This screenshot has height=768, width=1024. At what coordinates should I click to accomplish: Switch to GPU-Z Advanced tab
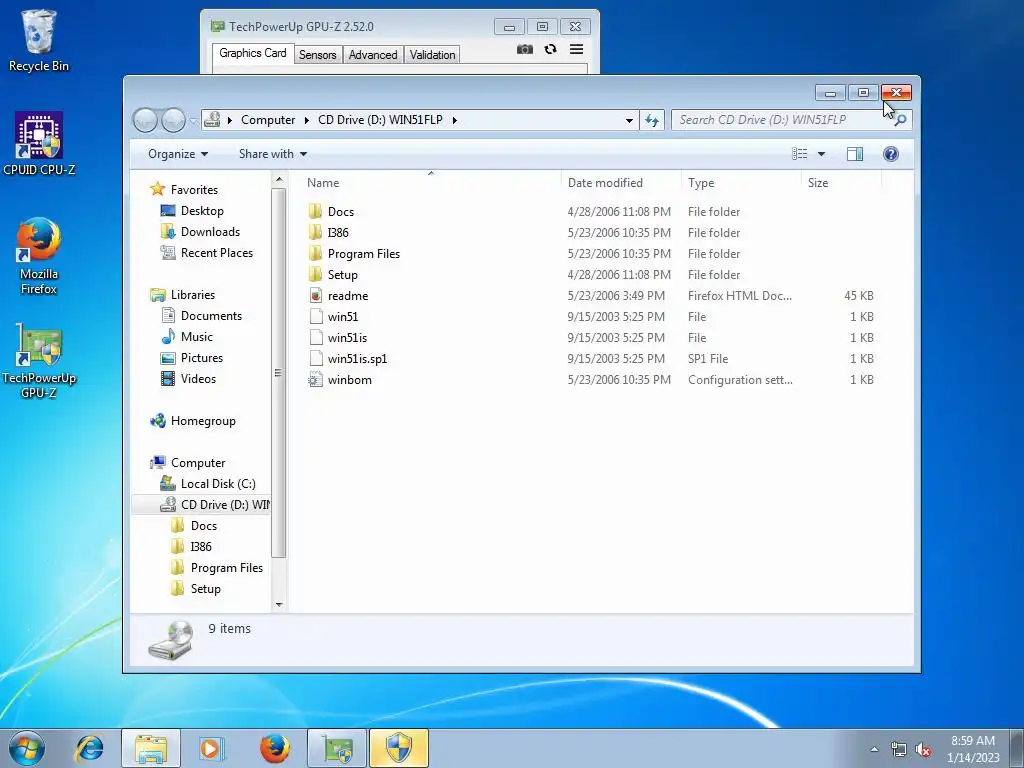[372, 55]
